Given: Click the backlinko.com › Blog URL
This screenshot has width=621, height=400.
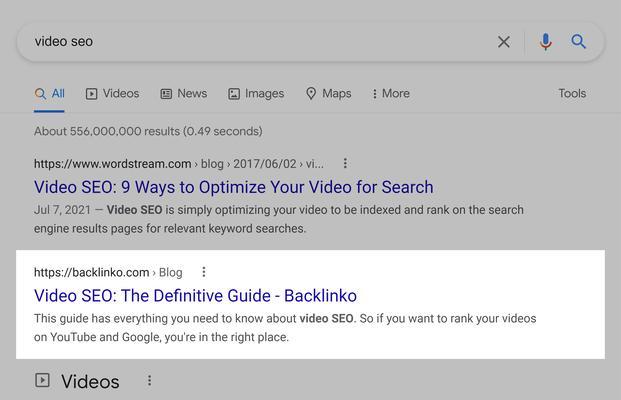Looking at the screenshot, I should point(108,272).
